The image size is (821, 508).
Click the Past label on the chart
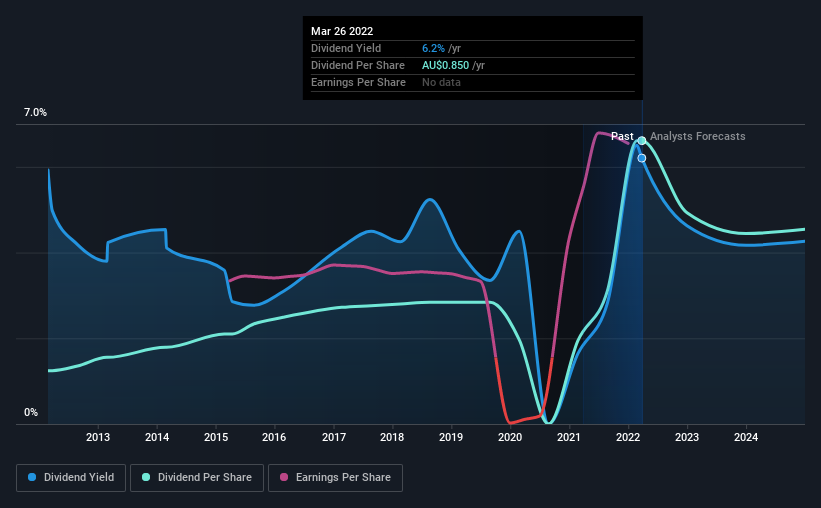[x=622, y=136]
